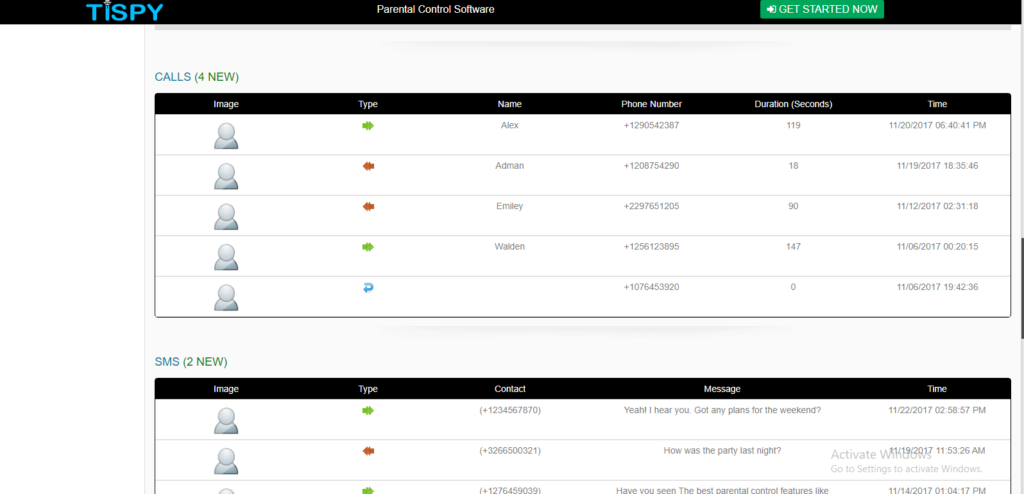Click Walden's contact avatar image

226,257
